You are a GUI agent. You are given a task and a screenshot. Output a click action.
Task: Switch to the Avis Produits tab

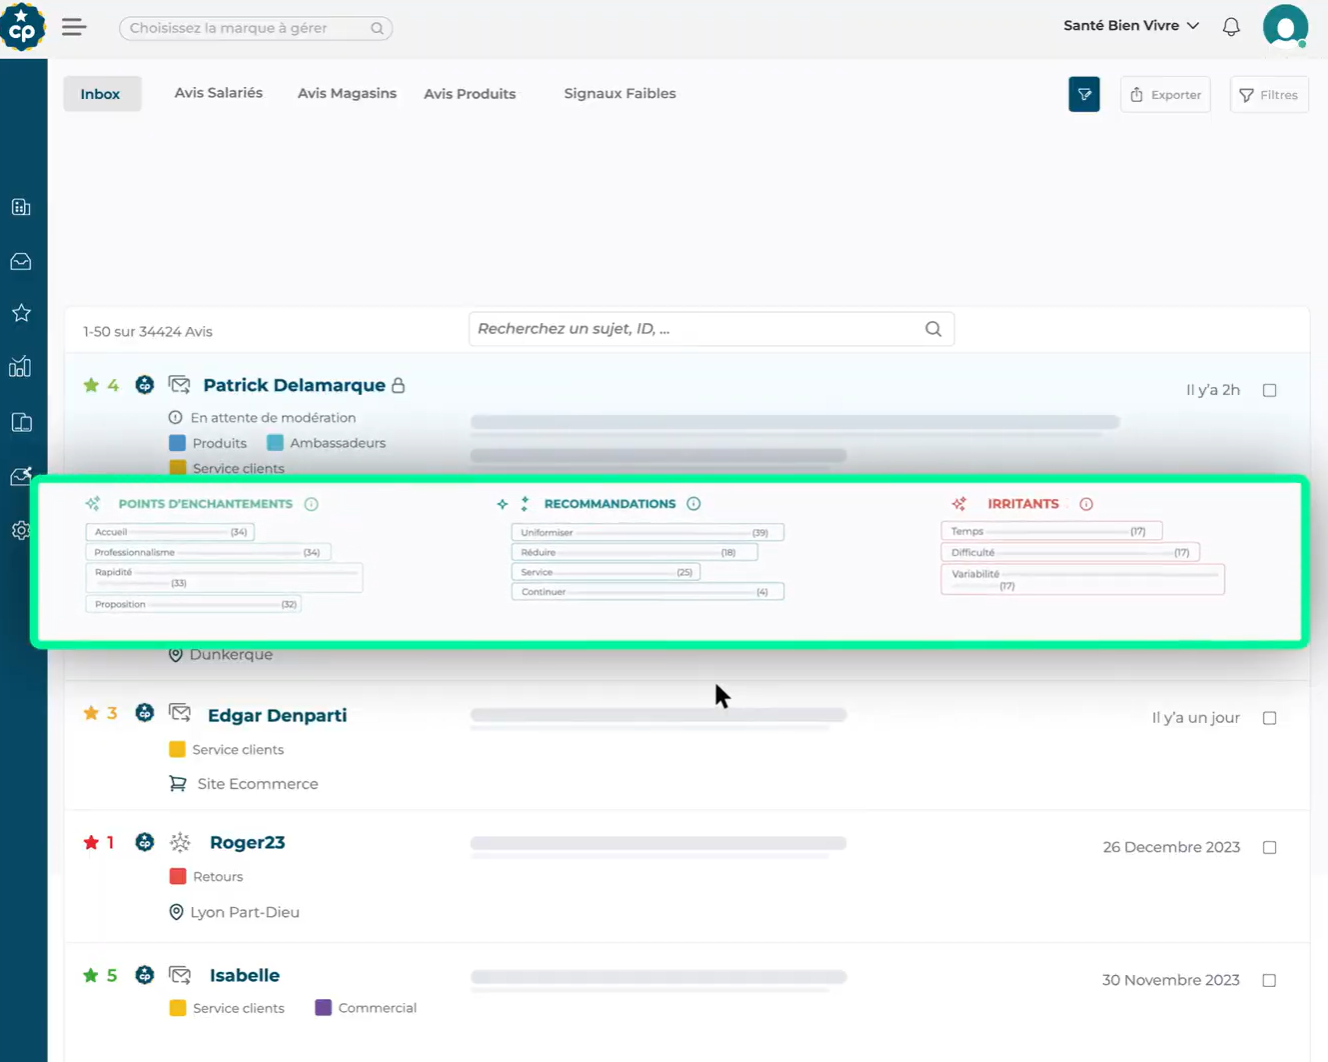tap(469, 93)
